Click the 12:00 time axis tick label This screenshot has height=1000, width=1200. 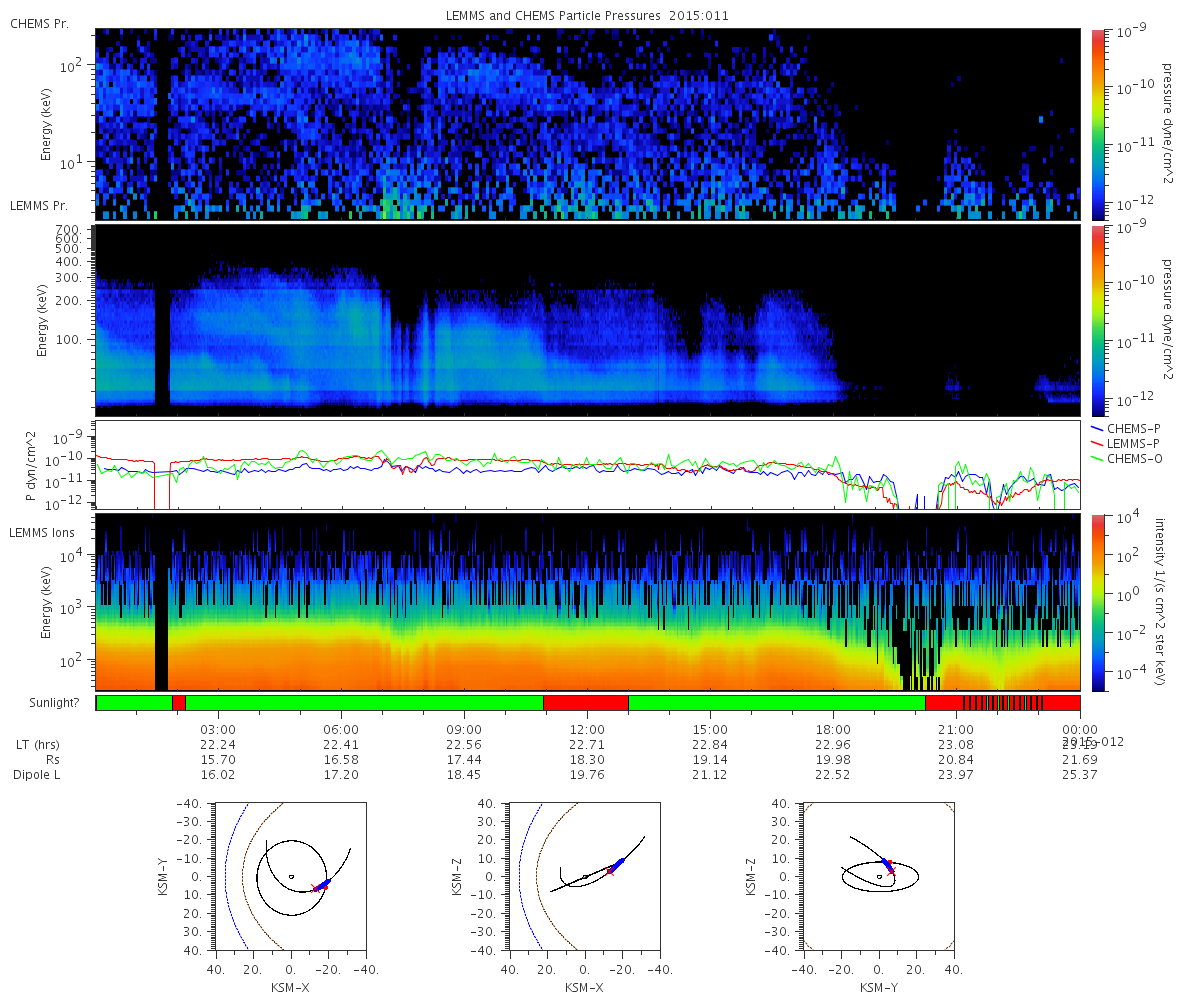(x=587, y=729)
